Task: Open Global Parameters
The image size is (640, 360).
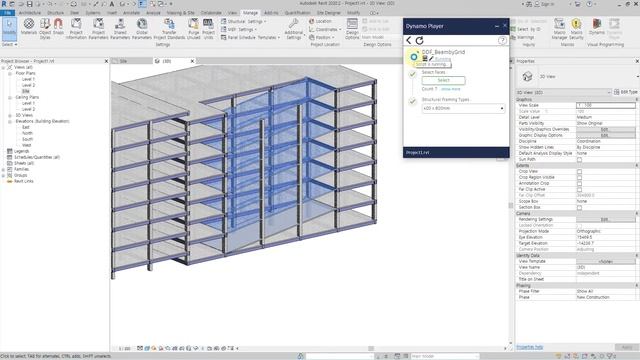Action: coord(142,28)
